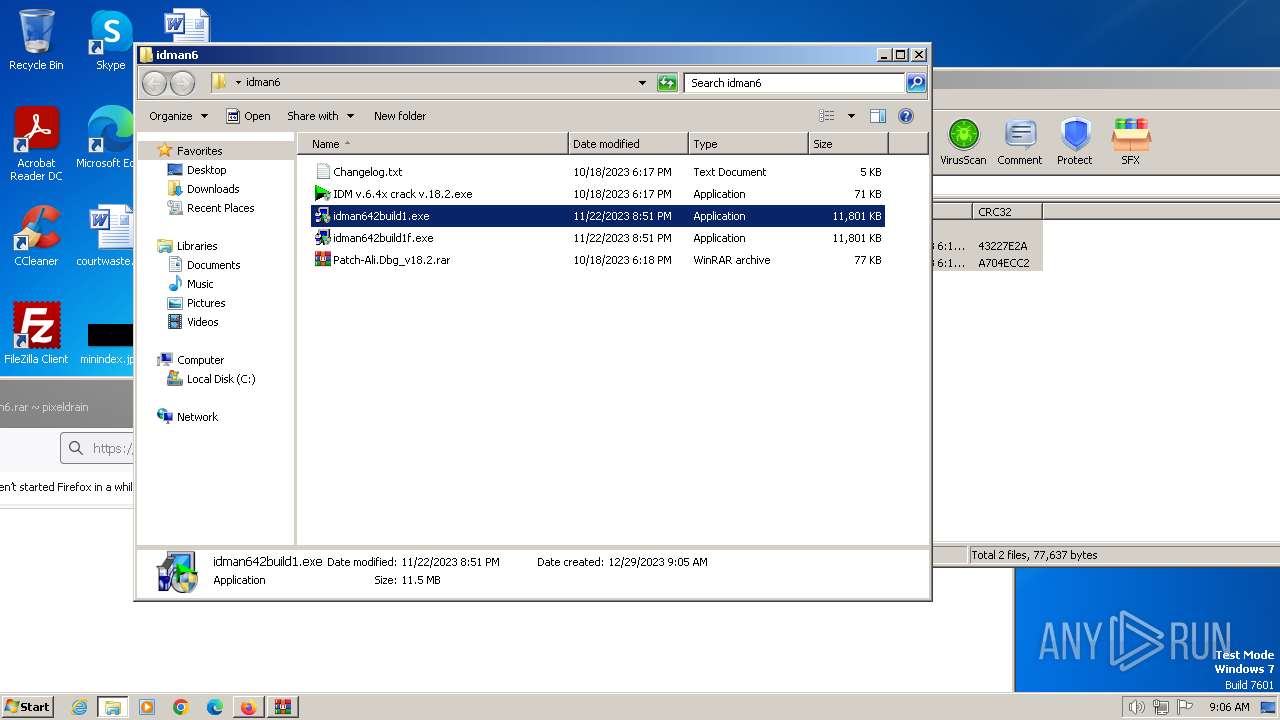Open the Organize dropdown menu
Image resolution: width=1280 pixels, height=720 pixels.
click(178, 116)
